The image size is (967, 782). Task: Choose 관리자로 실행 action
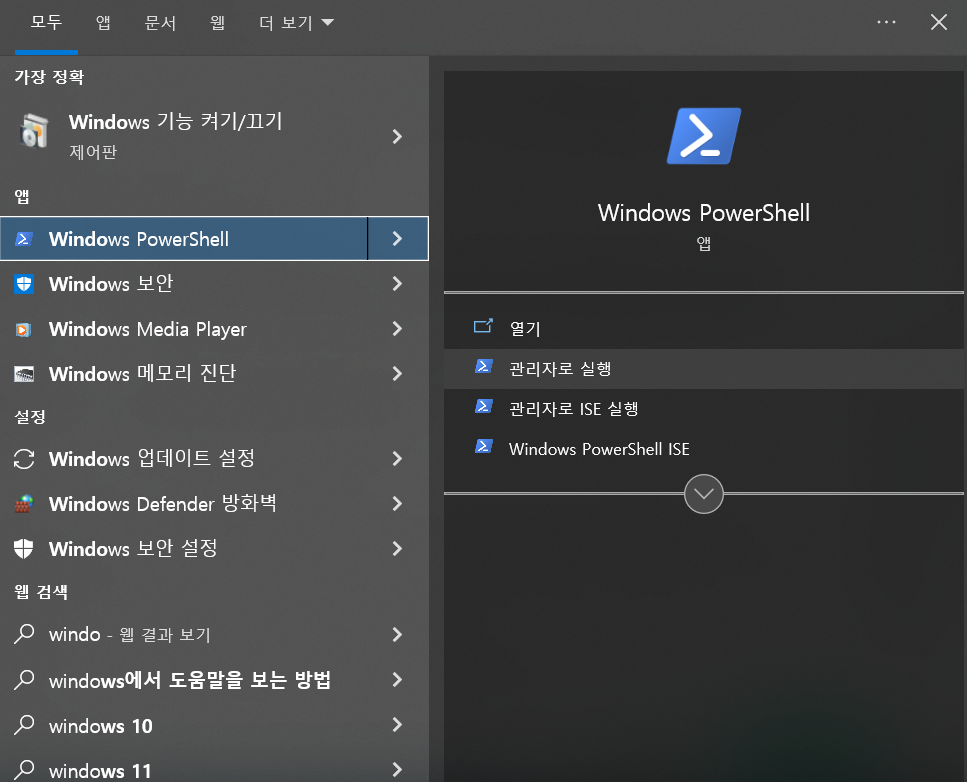coord(704,369)
